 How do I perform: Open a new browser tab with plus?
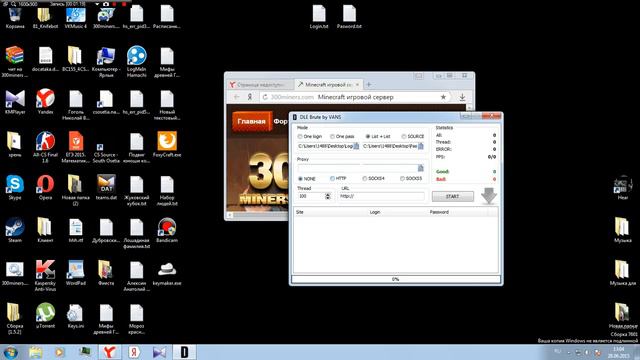(x=369, y=84)
